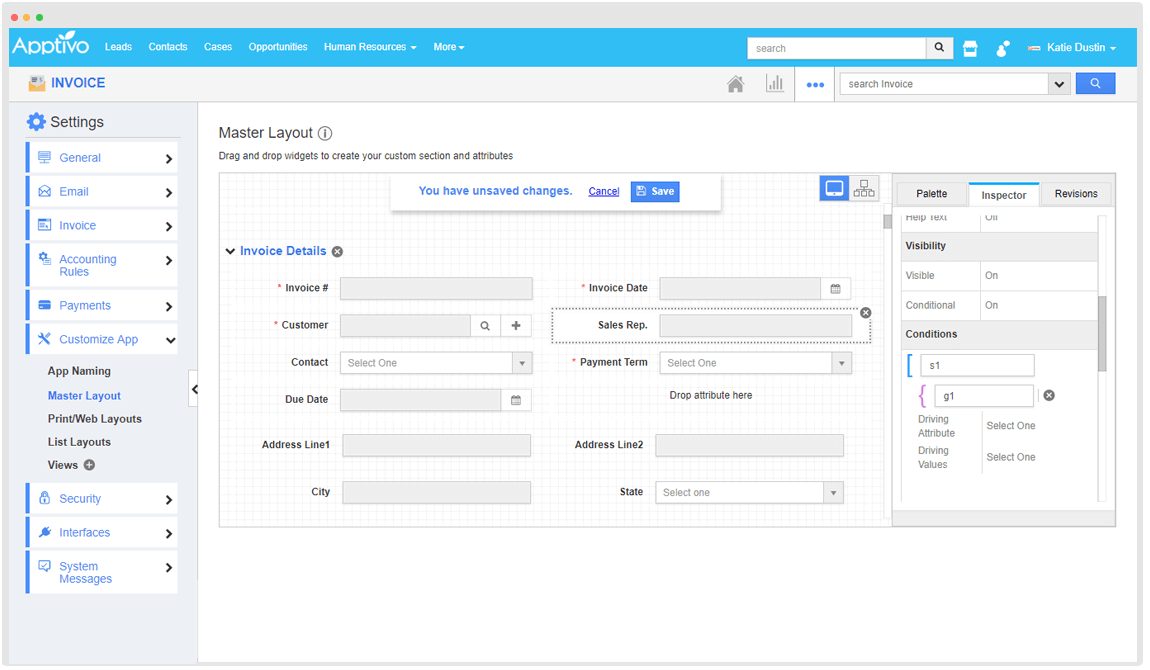This screenshot has width=1150, height=670.
Task: Click the plus icon beside Customer field
Action: [x=516, y=326]
